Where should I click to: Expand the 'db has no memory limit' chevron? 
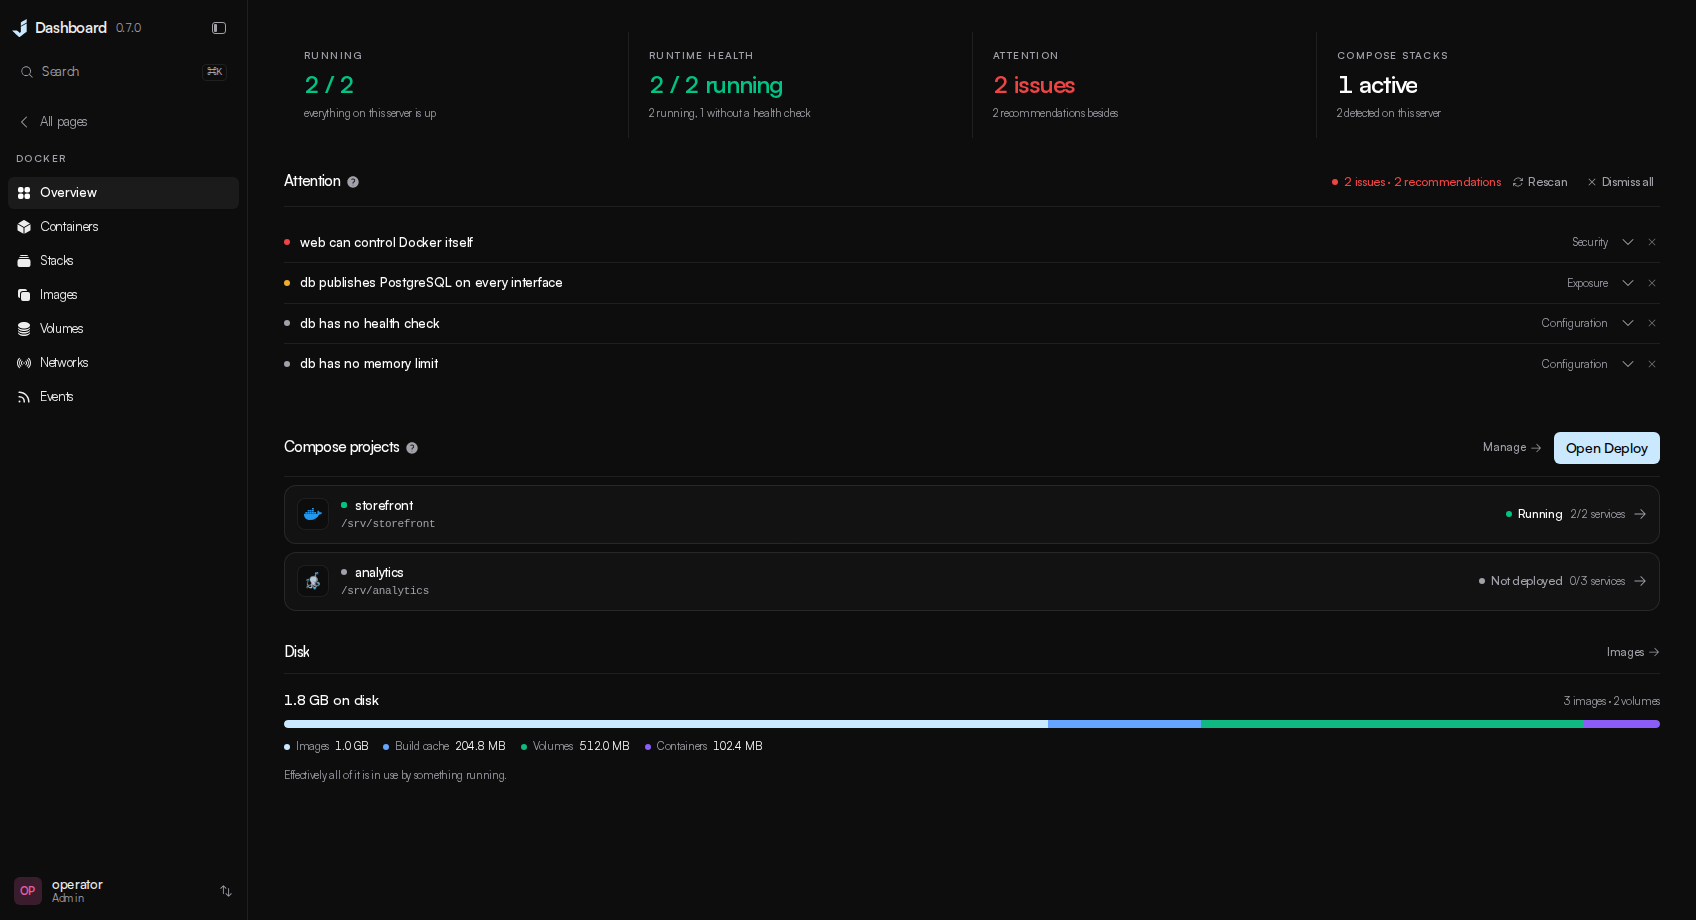click(x=1628, y=364)
